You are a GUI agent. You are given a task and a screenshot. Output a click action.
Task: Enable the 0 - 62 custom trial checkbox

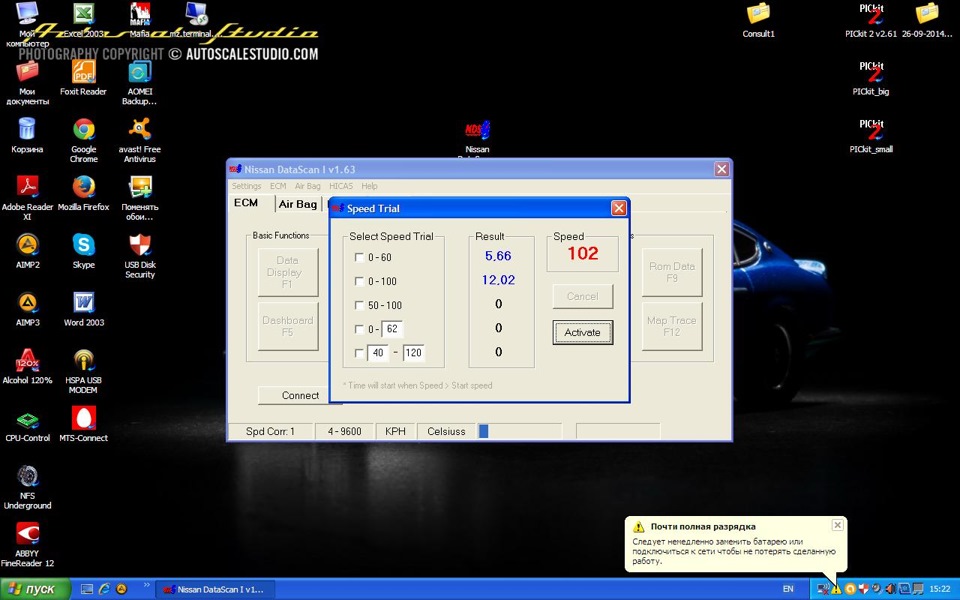tap(359, 329)
